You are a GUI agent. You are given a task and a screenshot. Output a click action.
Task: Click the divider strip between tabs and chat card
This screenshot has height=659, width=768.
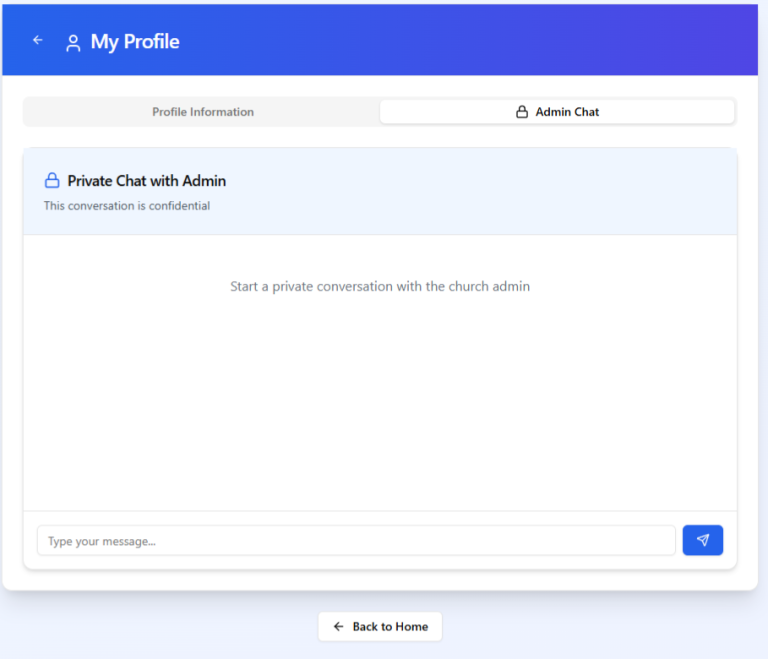pos(380,137)
